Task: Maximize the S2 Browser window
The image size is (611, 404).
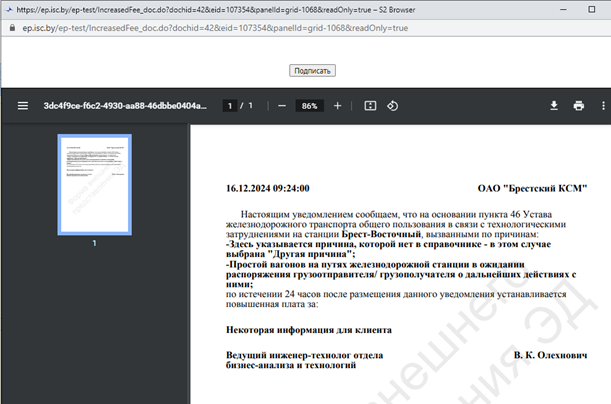Action: click(x=592, y=9)
